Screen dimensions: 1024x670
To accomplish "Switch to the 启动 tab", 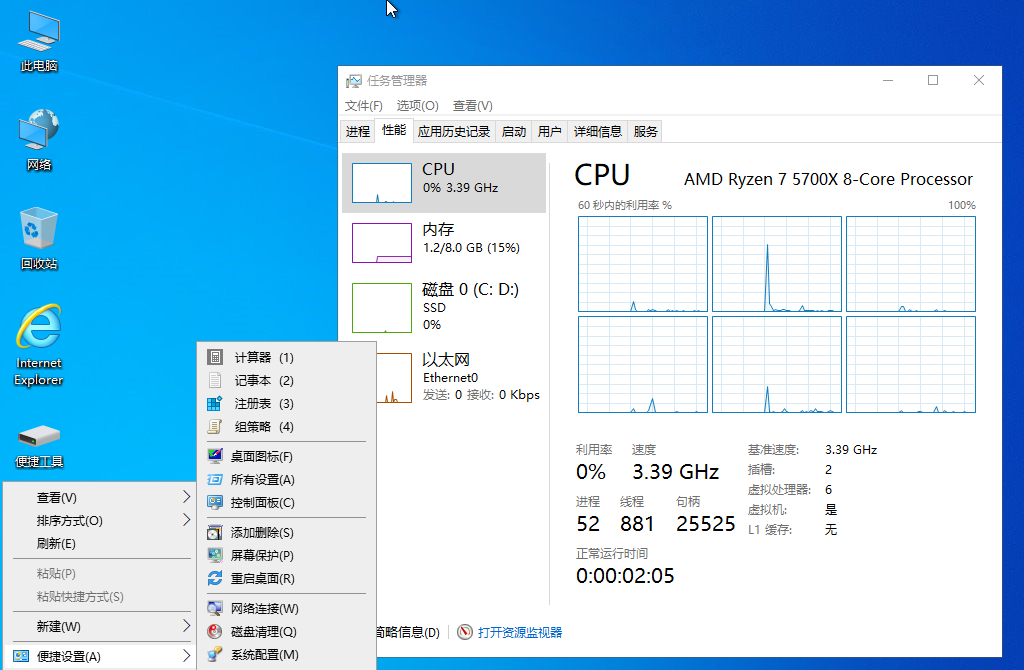I will [x=514, y=131].
